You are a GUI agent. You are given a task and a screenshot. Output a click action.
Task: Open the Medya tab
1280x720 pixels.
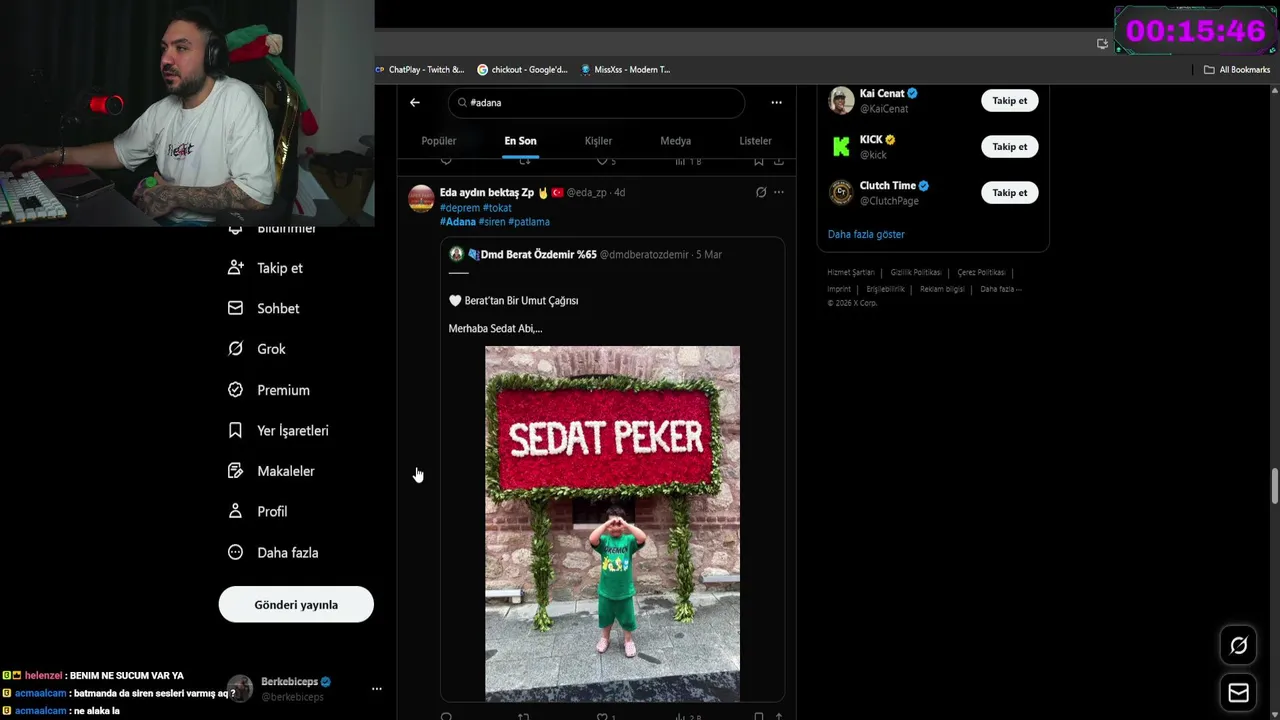(x=675, y=141)
